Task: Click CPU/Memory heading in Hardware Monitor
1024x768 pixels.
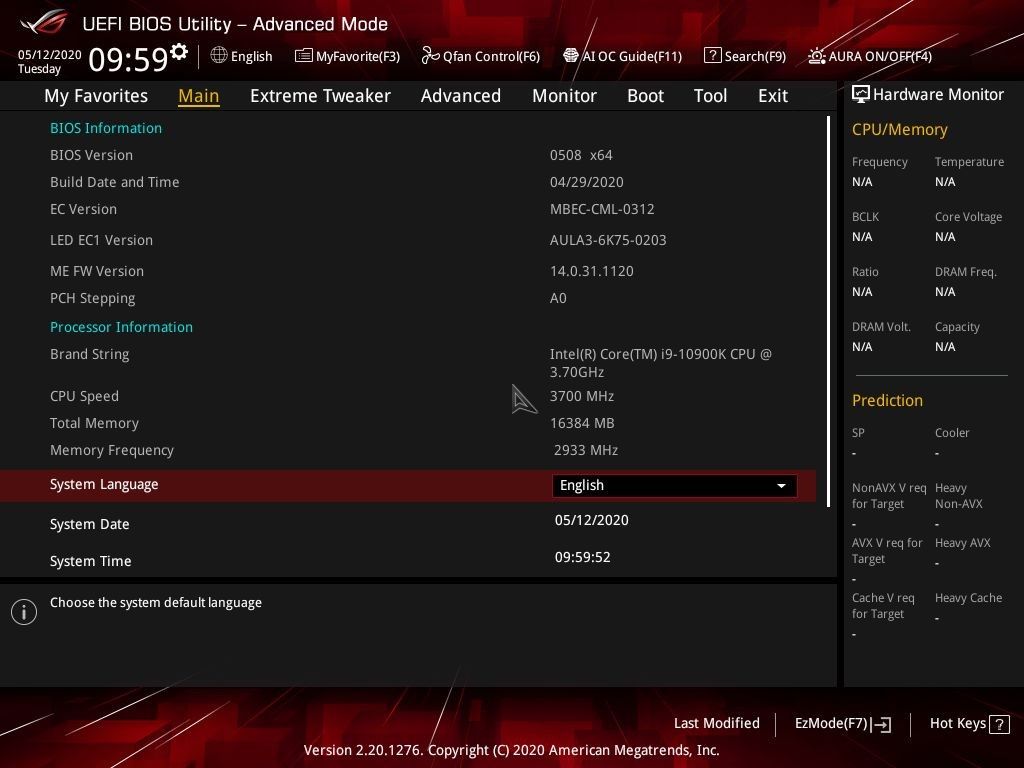Action: (x=899, y=130)
